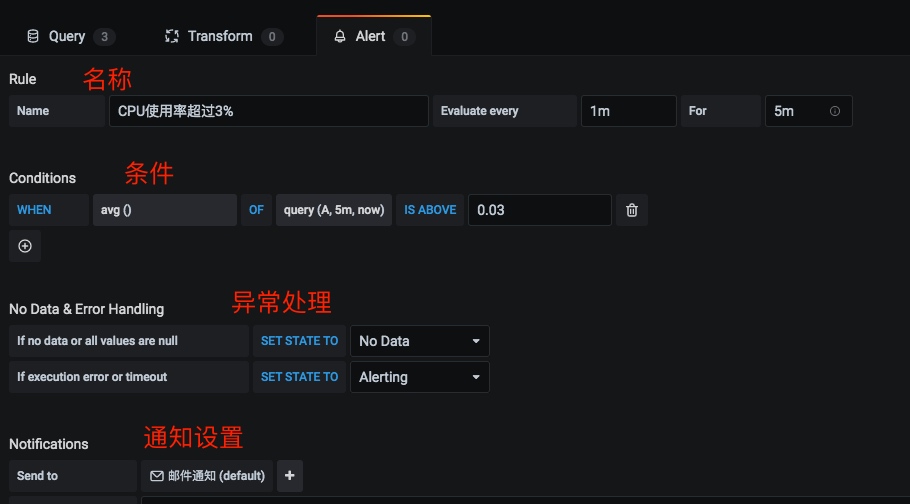Click the IS ABOVE evaluator type

[x=430, y=210]
